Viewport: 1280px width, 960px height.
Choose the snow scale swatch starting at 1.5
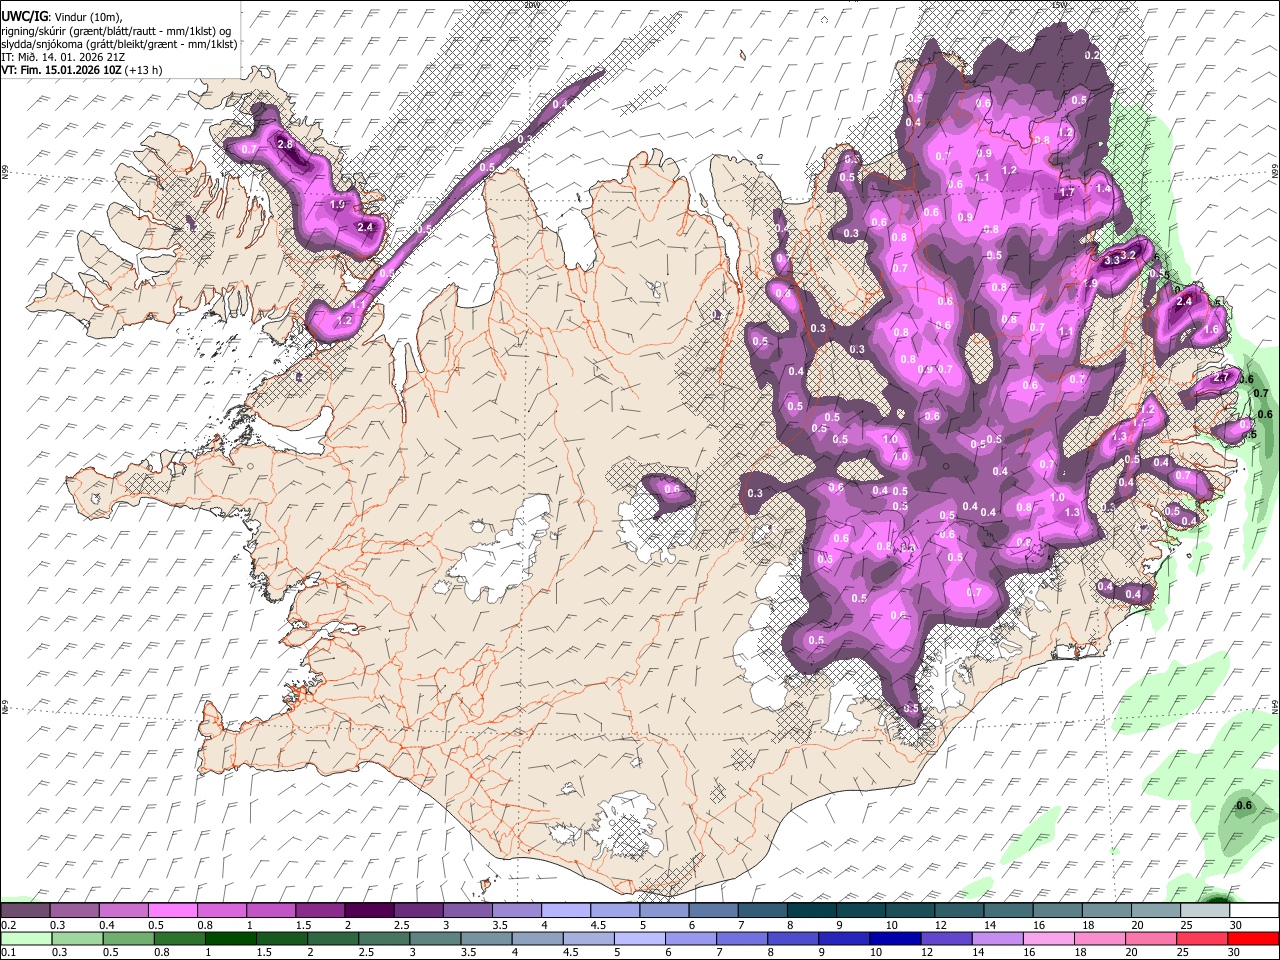coord(319,910)
